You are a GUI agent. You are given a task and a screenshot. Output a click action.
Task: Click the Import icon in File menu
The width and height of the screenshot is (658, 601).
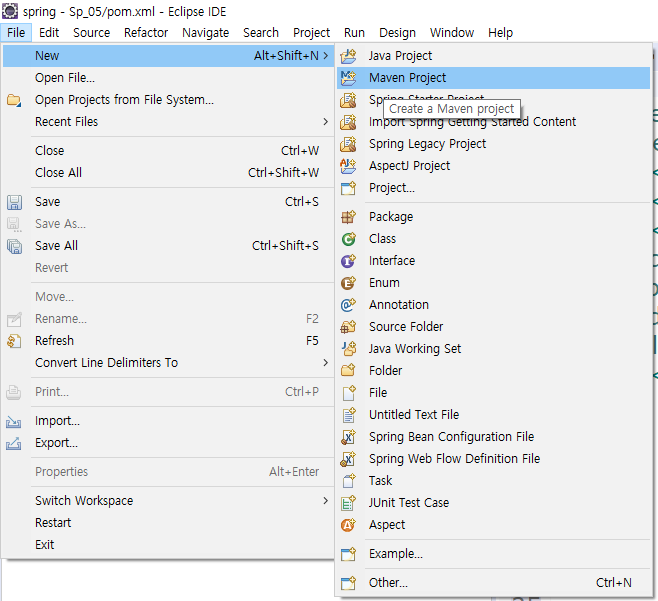14,421
